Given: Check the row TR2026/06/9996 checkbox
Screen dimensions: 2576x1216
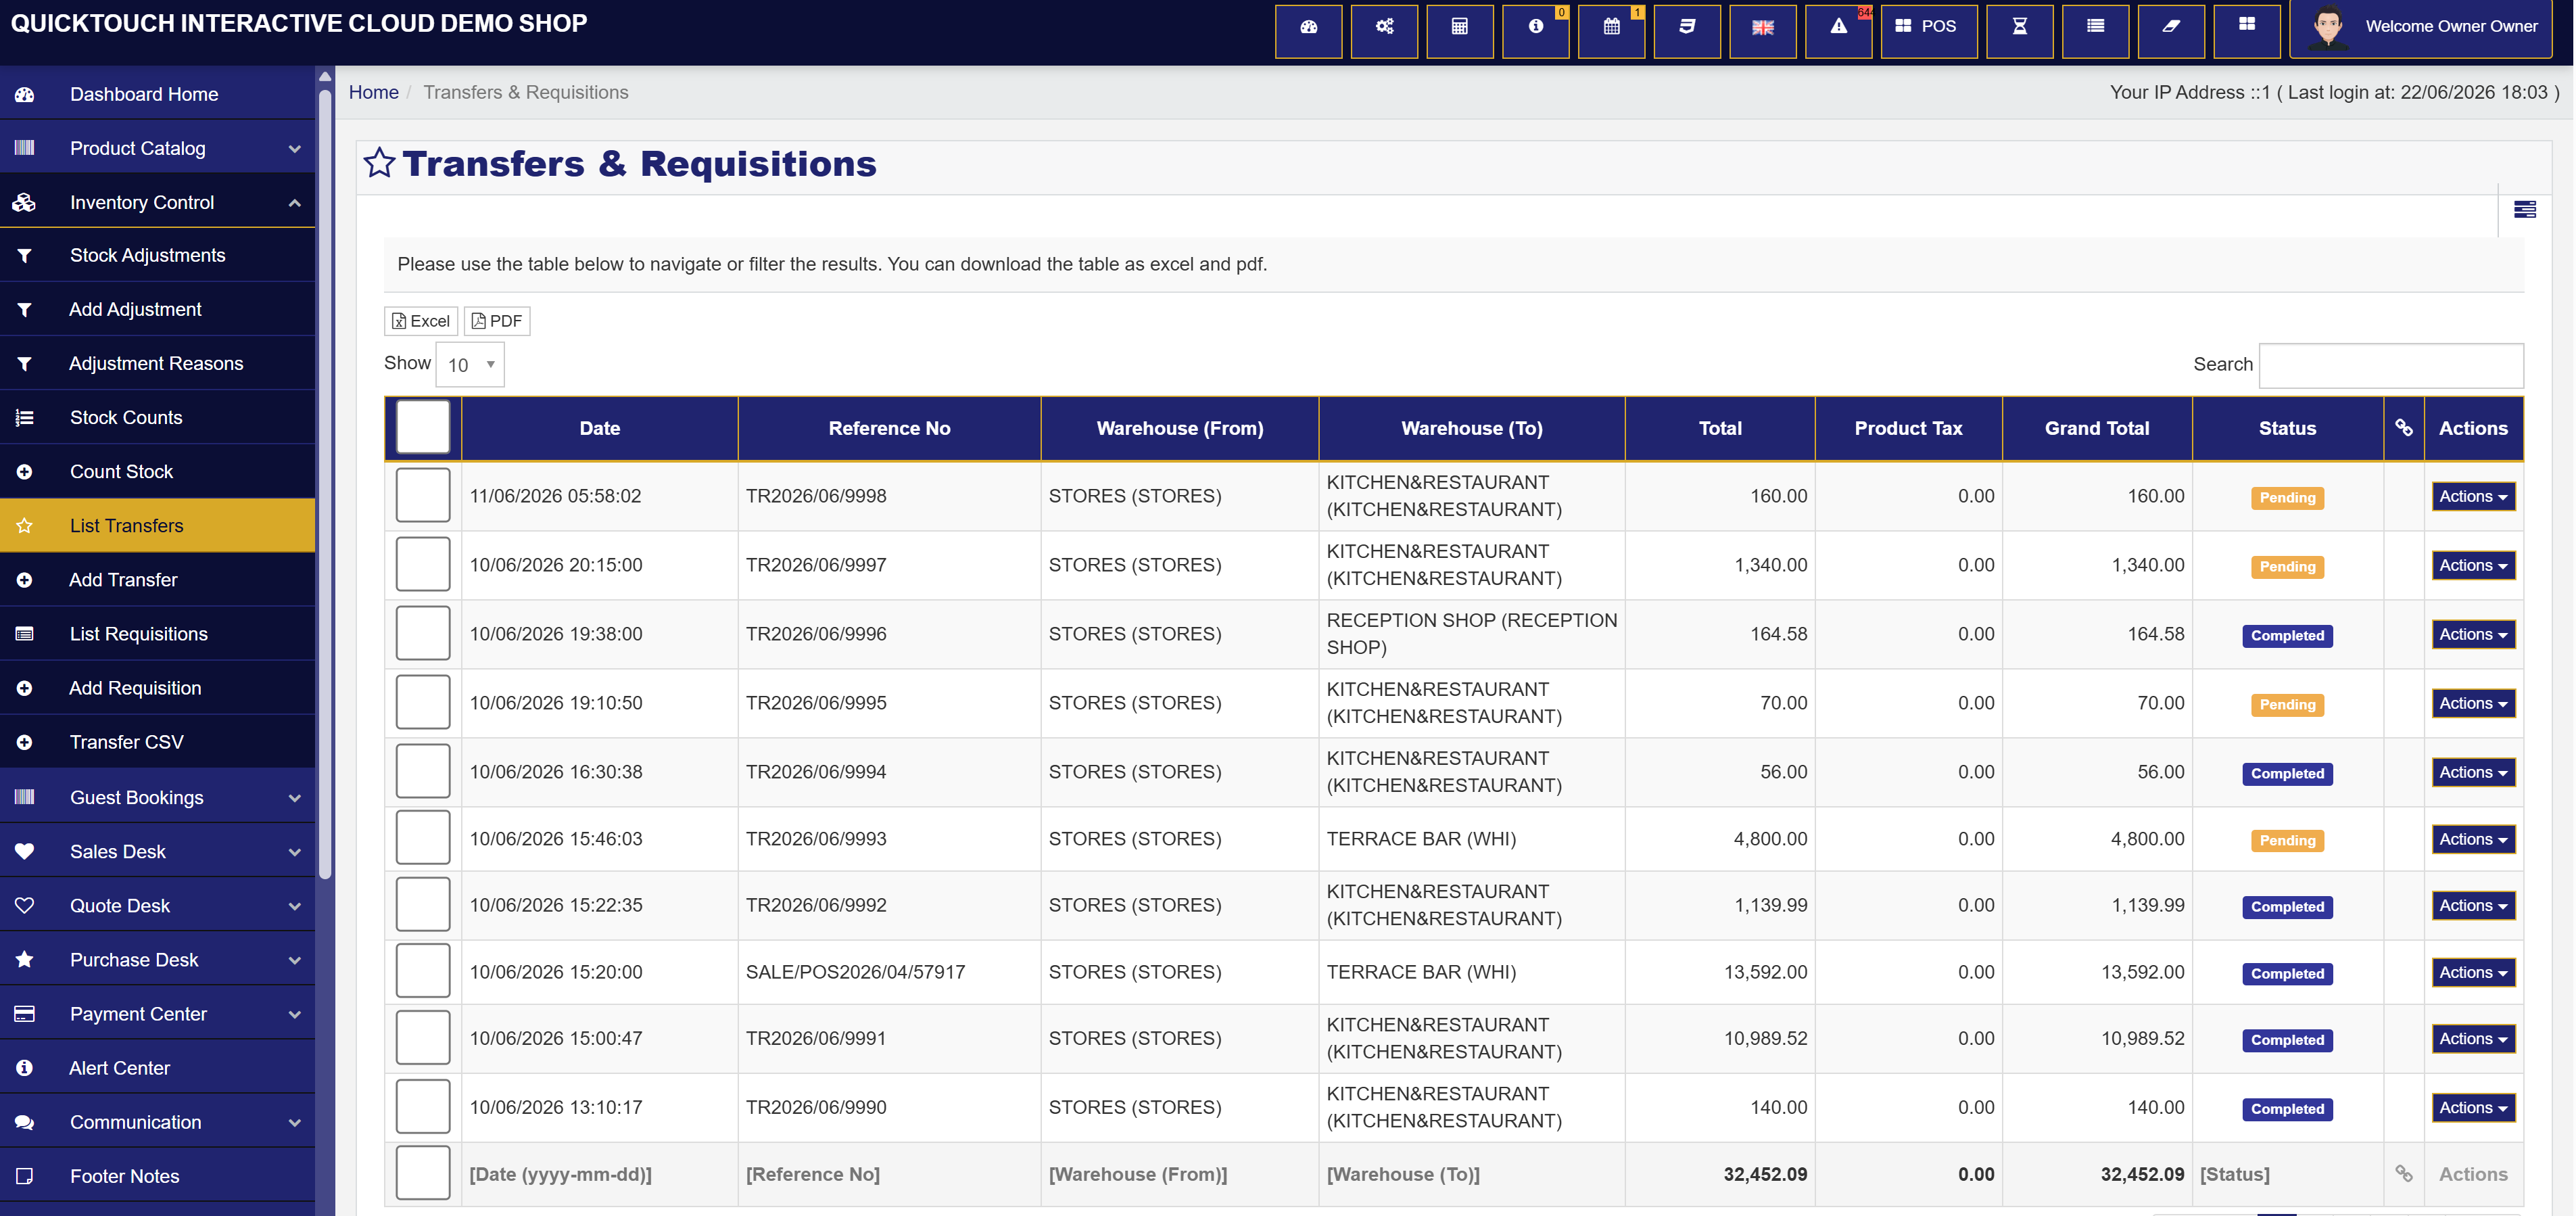Looking at the screenshot, I should click(x=423, y=633).
